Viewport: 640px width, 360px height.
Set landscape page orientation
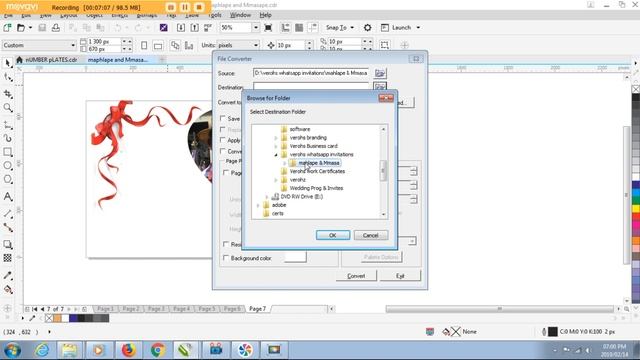point(158,45)
